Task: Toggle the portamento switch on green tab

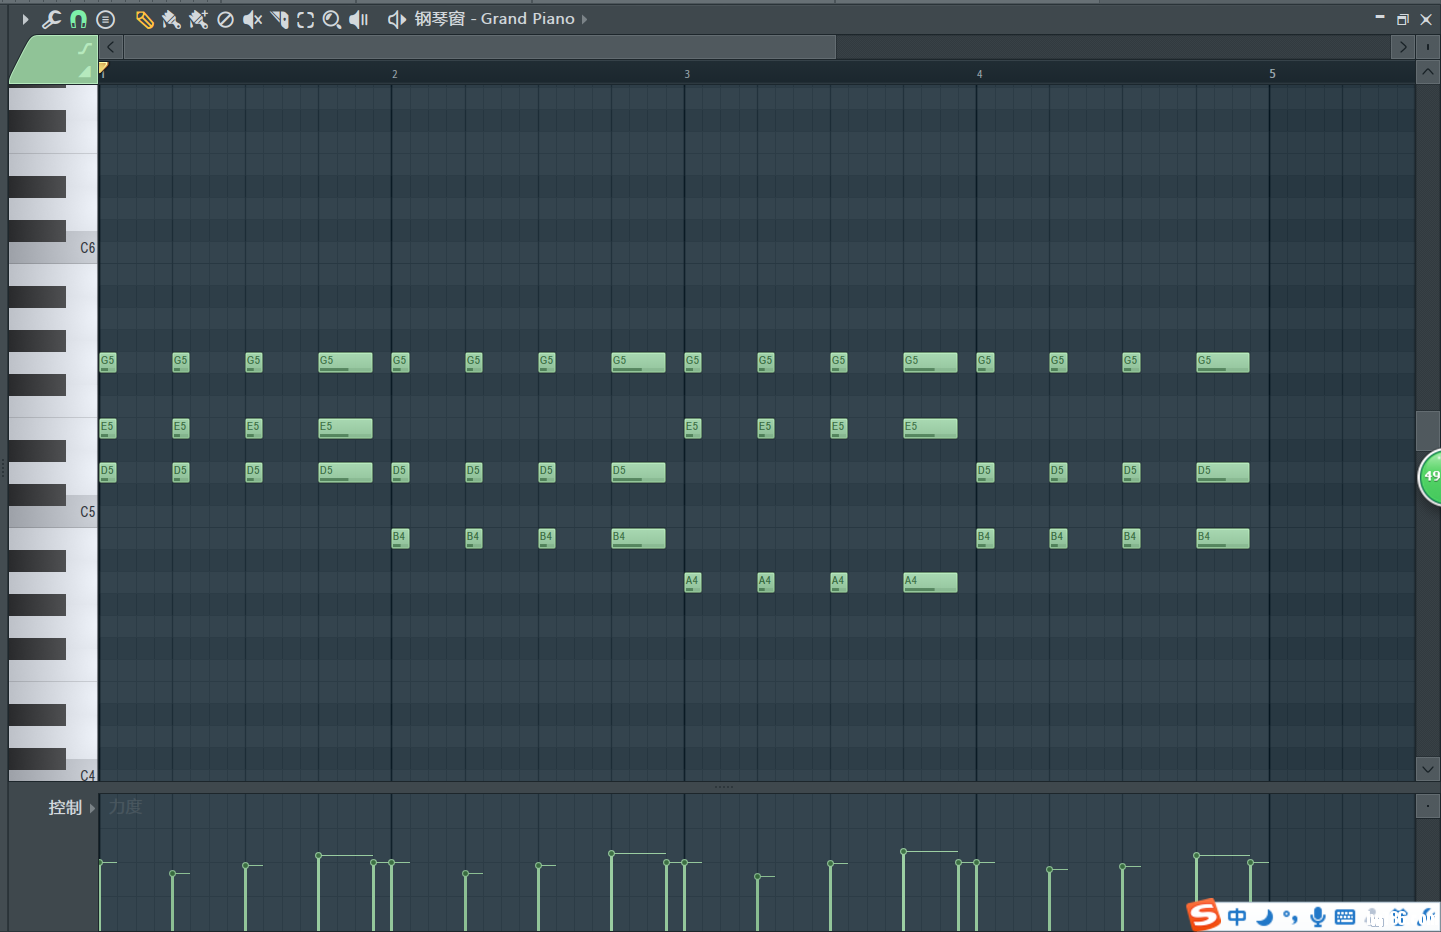Action: click(85, 48)
